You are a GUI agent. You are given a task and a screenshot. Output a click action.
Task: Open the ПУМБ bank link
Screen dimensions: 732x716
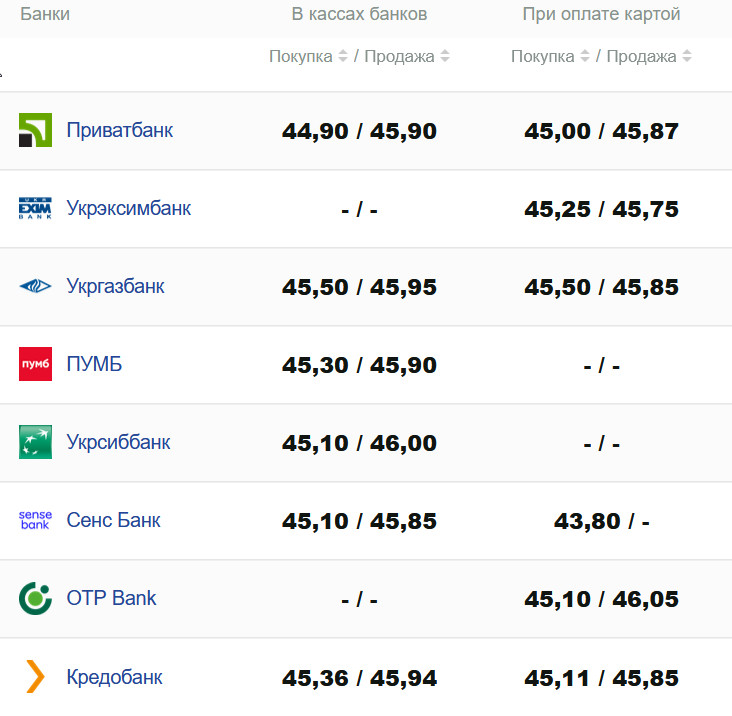[x=94, y=364]
